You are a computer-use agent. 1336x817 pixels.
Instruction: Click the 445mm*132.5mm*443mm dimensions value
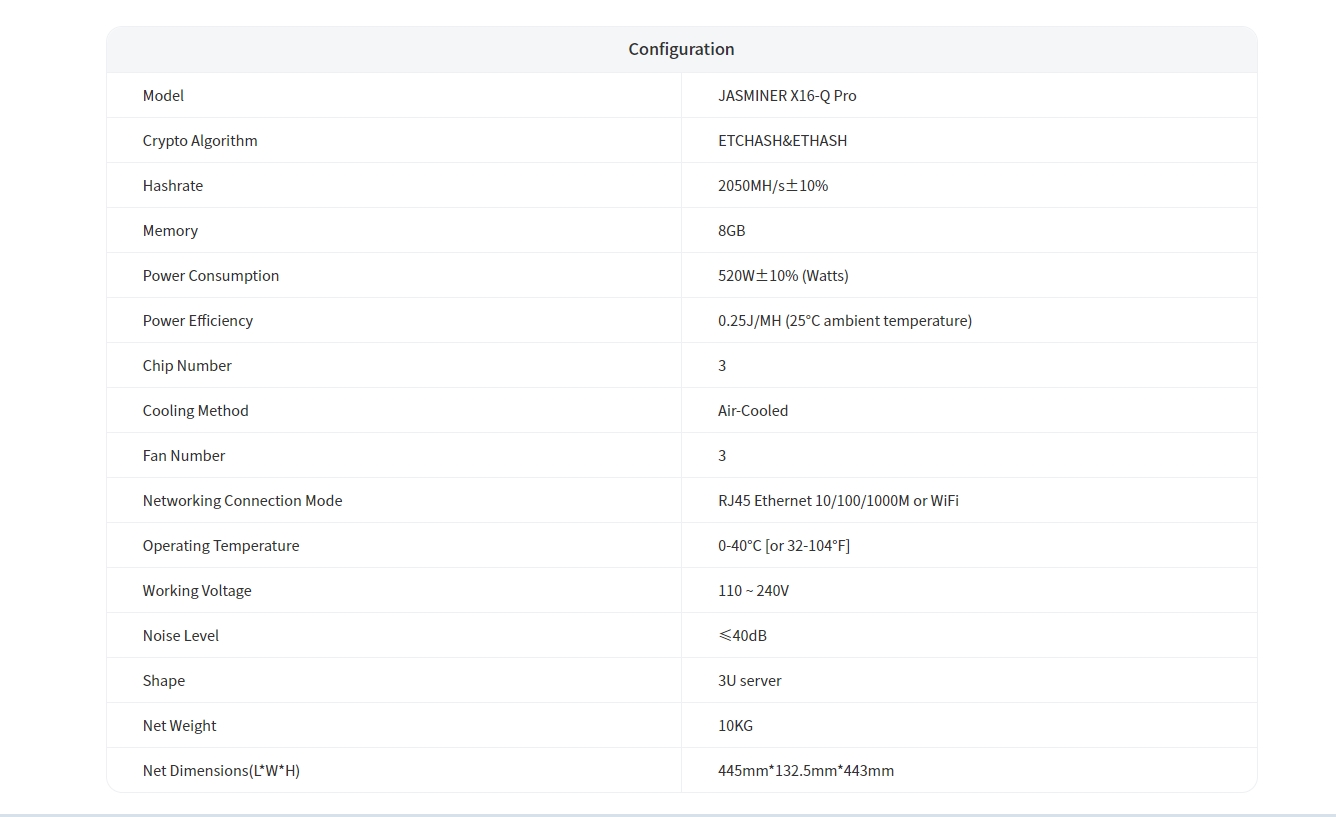click(x=806, y=771)
